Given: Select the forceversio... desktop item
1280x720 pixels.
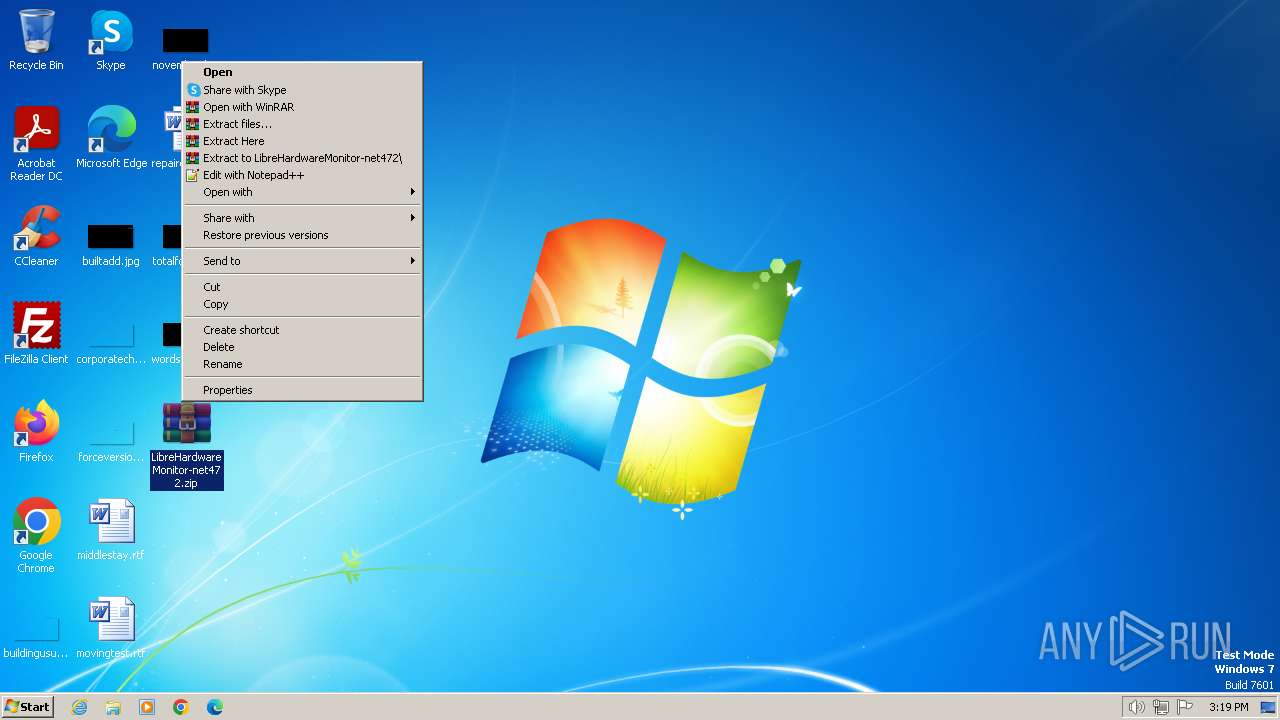Looking at the screenshot, I should 111,443.
